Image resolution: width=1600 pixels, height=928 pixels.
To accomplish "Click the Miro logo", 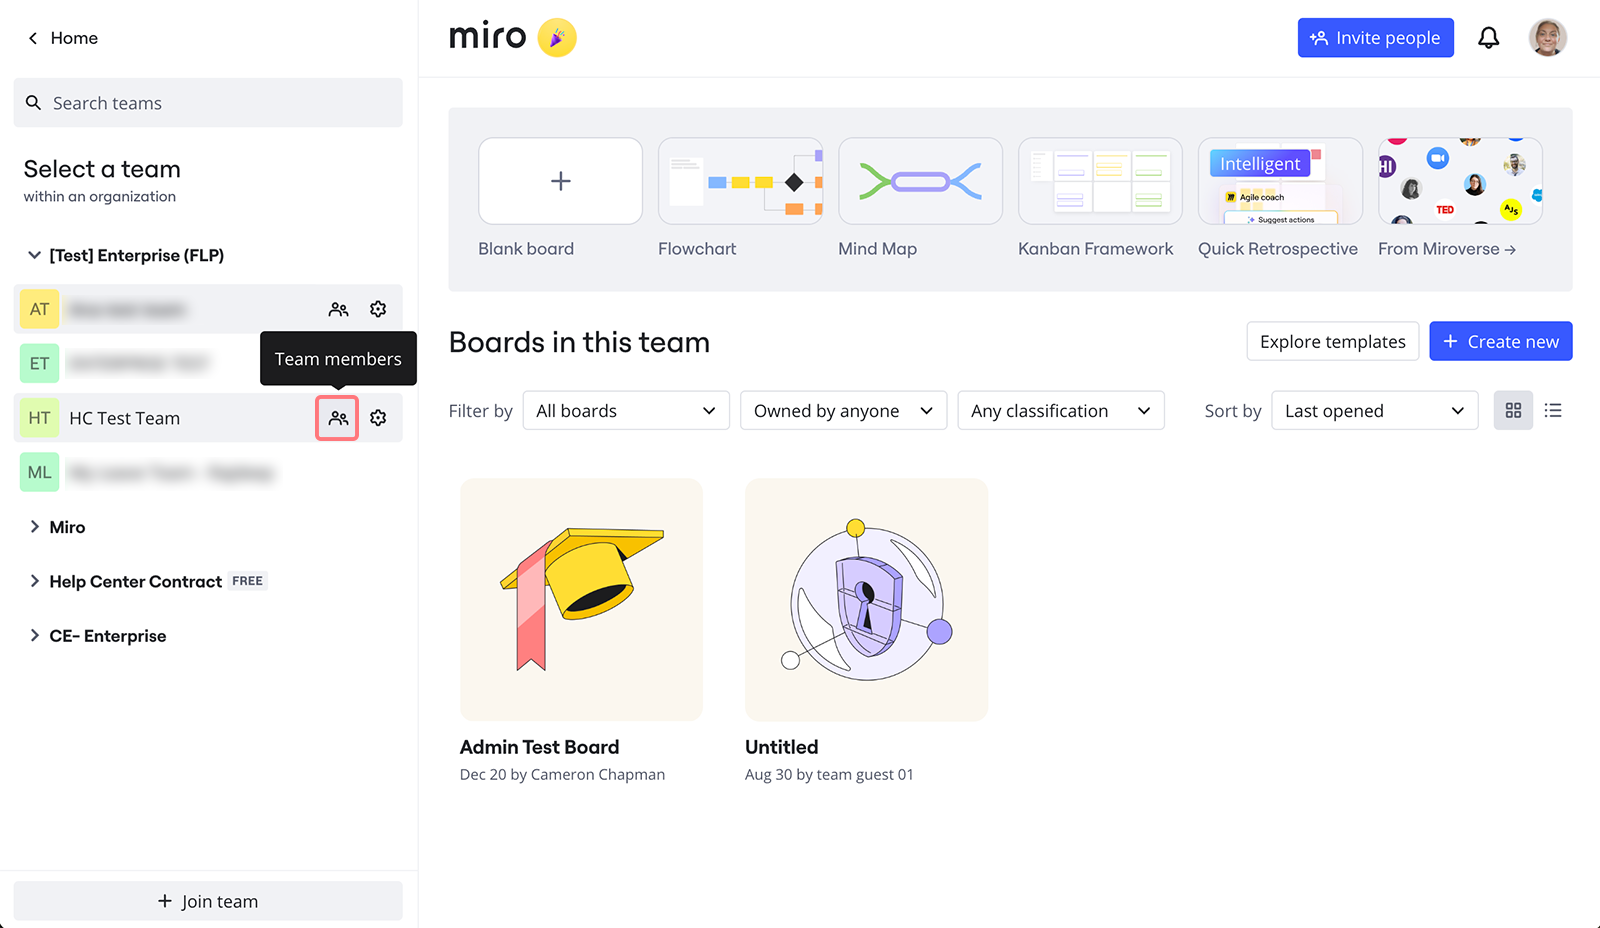I will tap(487, 36).
